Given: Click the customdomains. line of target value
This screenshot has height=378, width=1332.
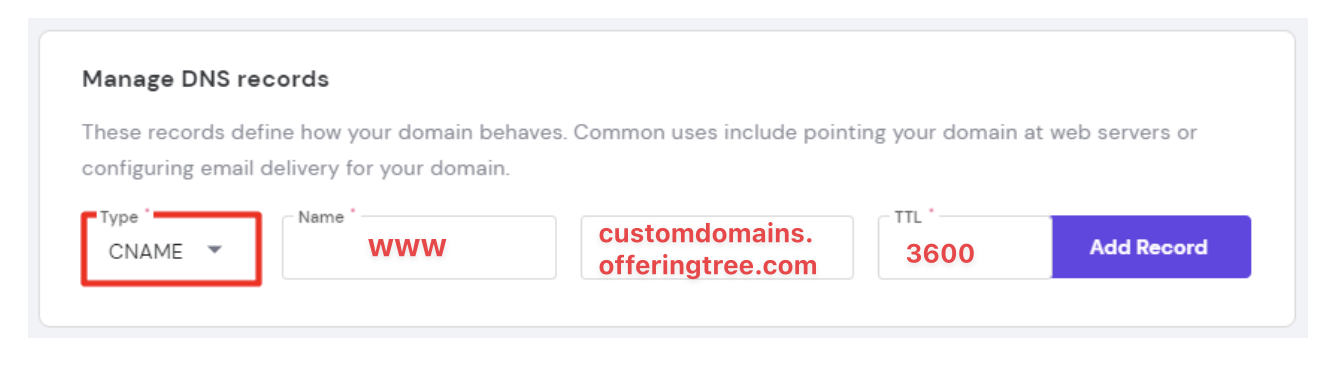Looking at the screenshot, I should coord(706,235).
